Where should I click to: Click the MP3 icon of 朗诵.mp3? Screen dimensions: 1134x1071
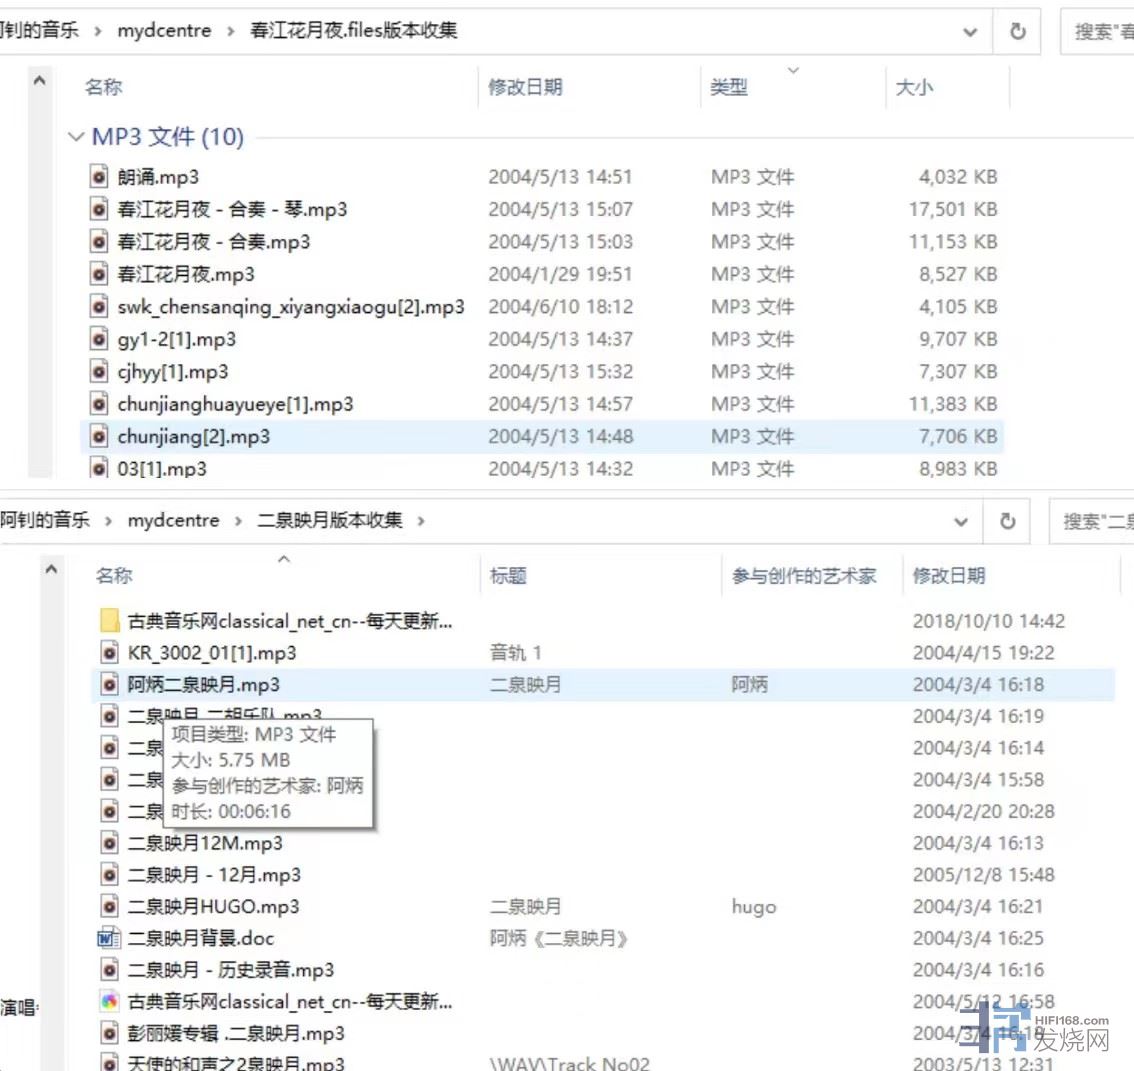(98, 177)
